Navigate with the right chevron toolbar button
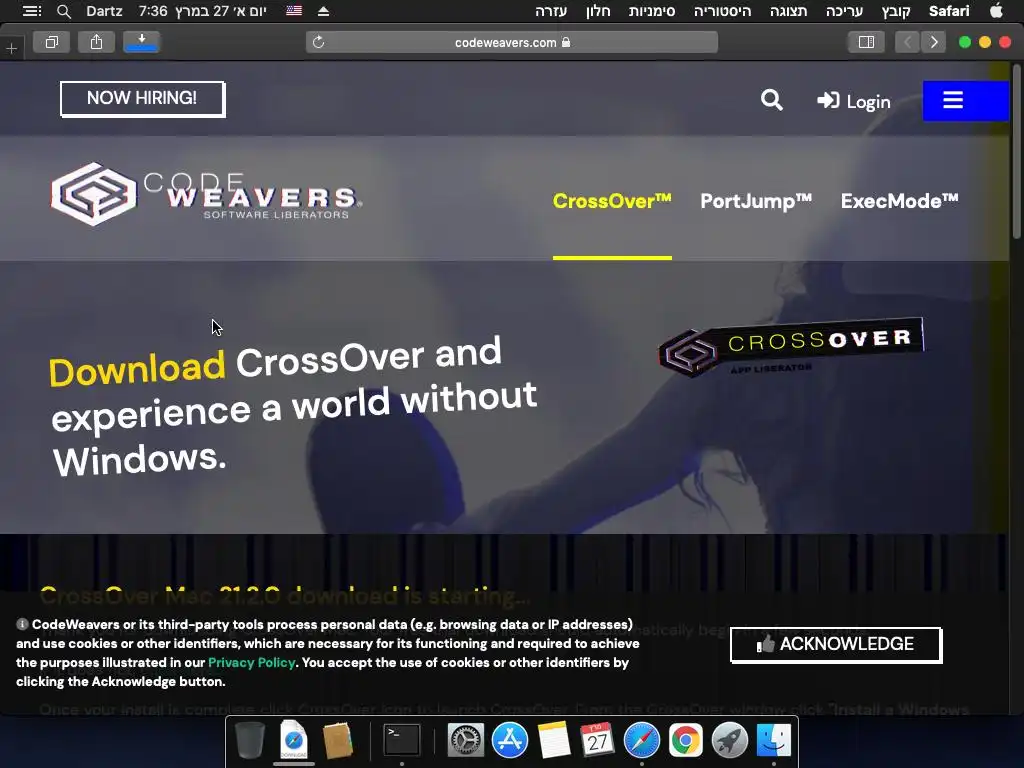 coord(934,42)
